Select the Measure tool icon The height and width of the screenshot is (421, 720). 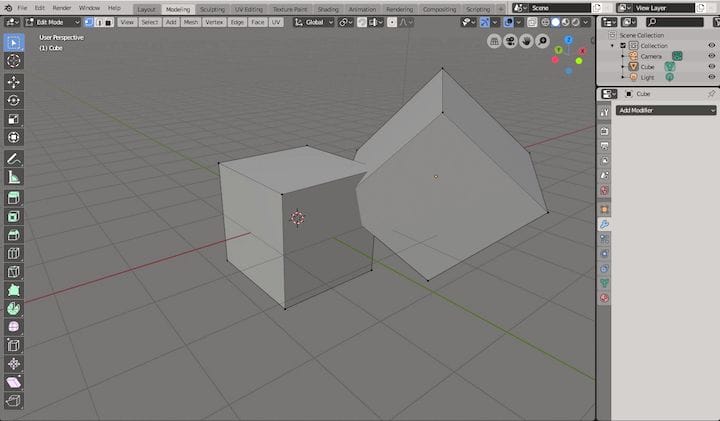(x=14, y=177)
